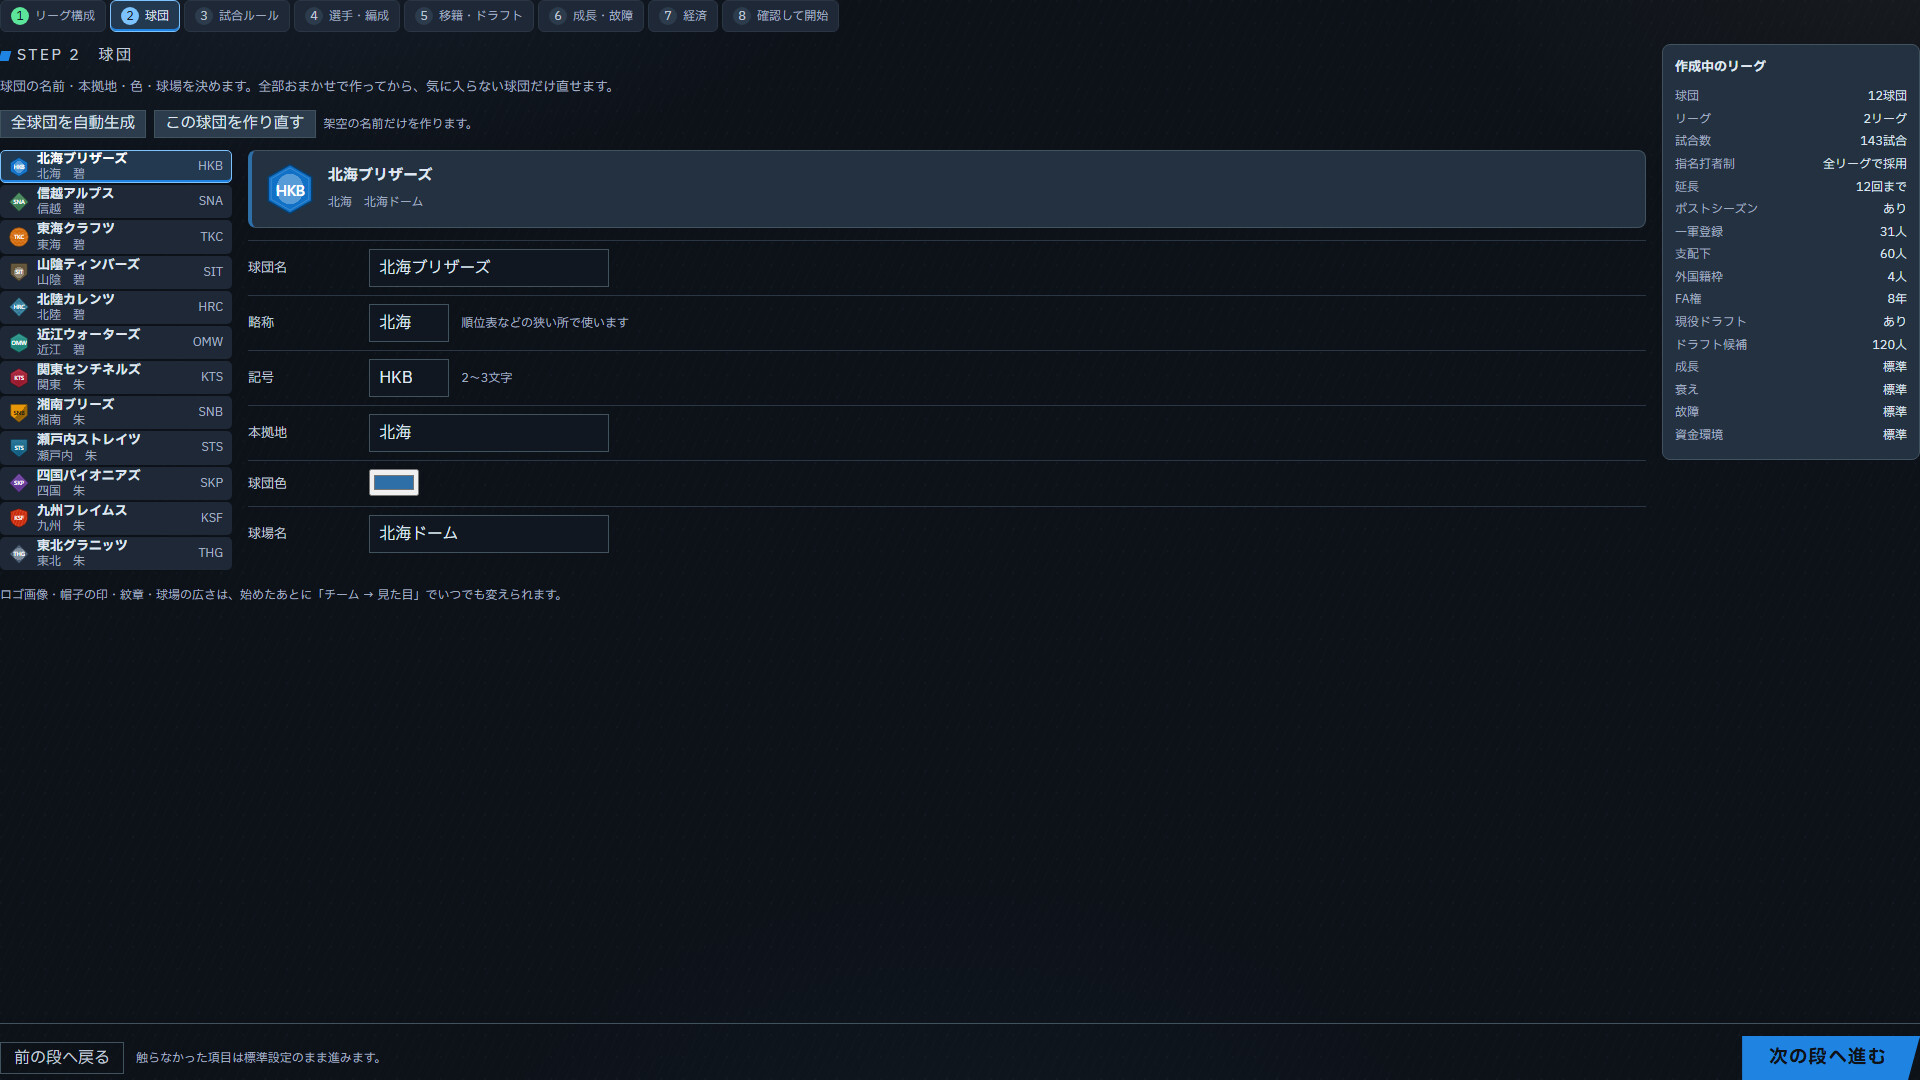Select 九州フレイムス team name in list
The width and height of the screenshot is (1920, 1080).
click(82, 511)
